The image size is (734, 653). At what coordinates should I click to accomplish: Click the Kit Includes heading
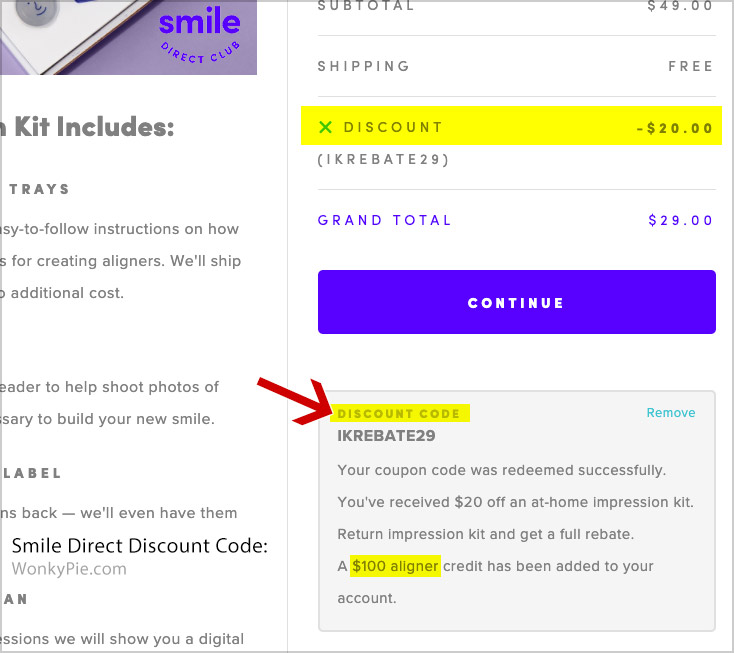point(90,127)
